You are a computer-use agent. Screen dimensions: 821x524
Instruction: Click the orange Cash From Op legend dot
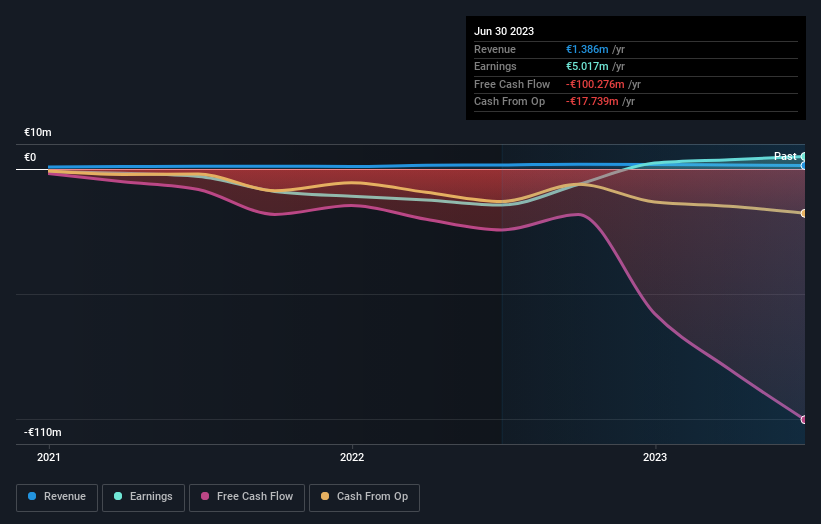325,496
